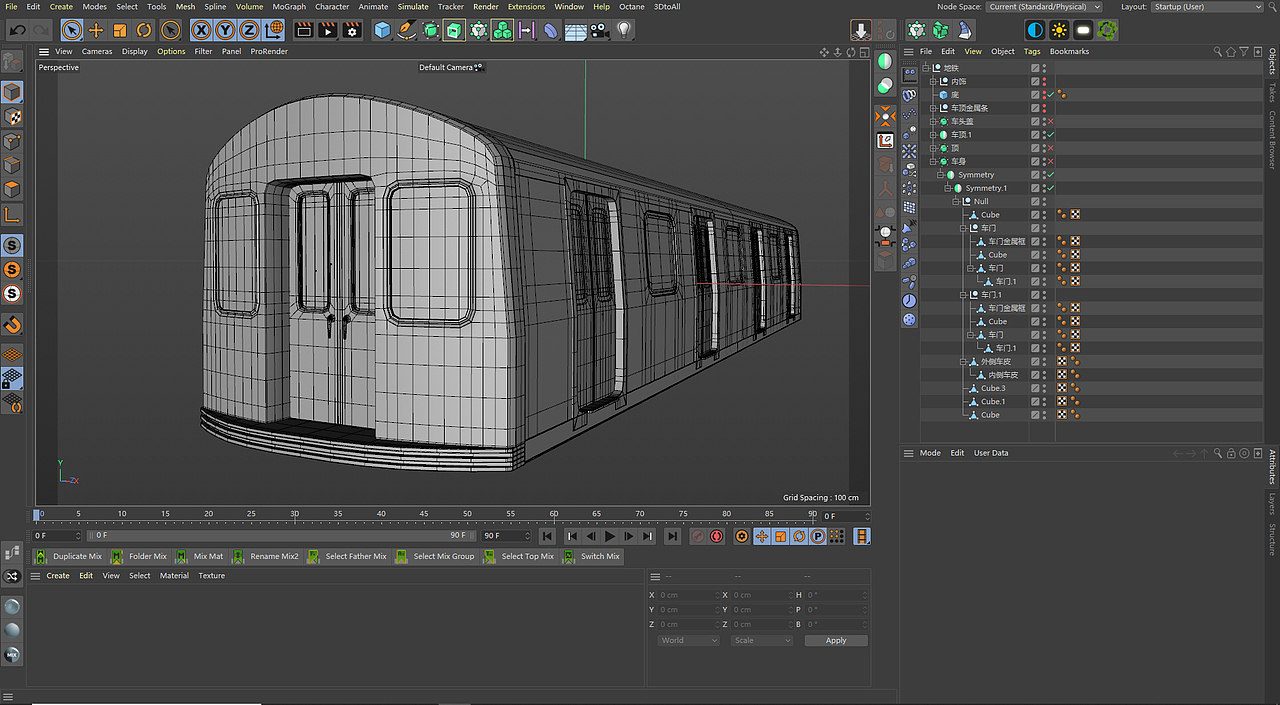The image size is (1280, 705).
Task: Click the Camera object icon in toolbar
Action: tap(599, 30)
